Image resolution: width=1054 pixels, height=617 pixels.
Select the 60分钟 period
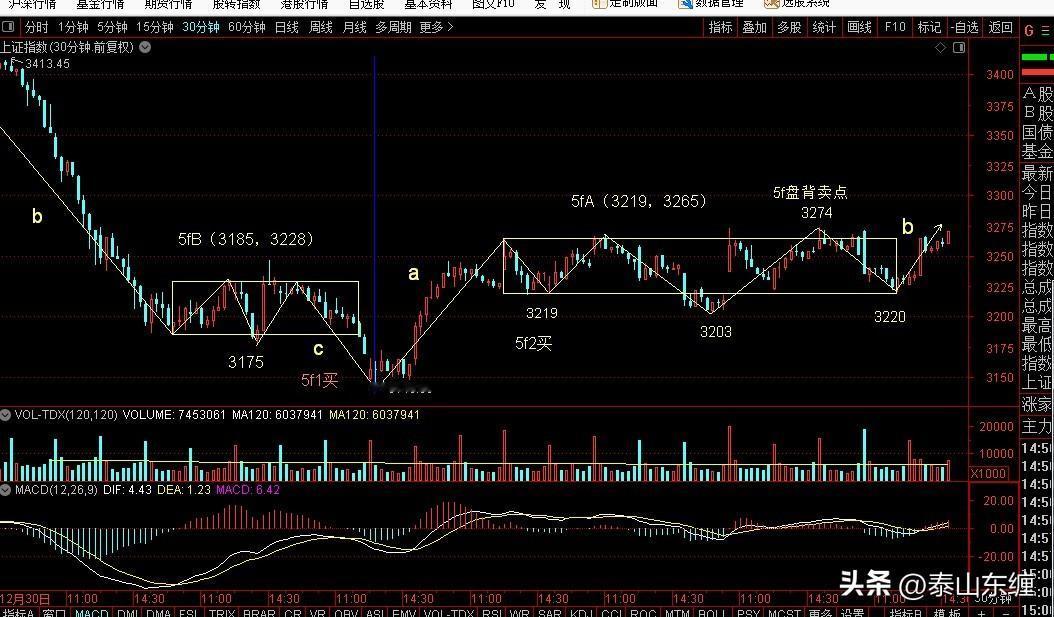point(247,28)
